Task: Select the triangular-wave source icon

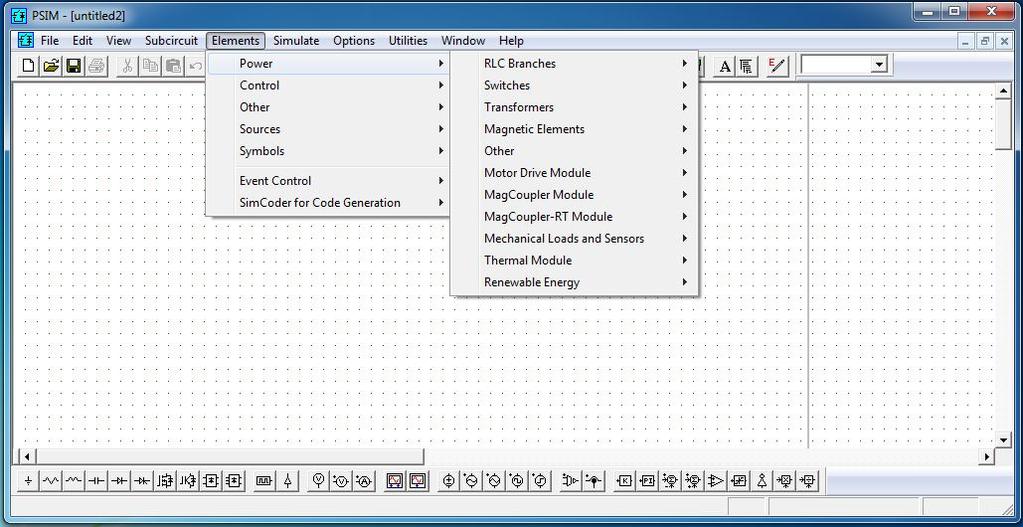Action: tap(494, 481)
